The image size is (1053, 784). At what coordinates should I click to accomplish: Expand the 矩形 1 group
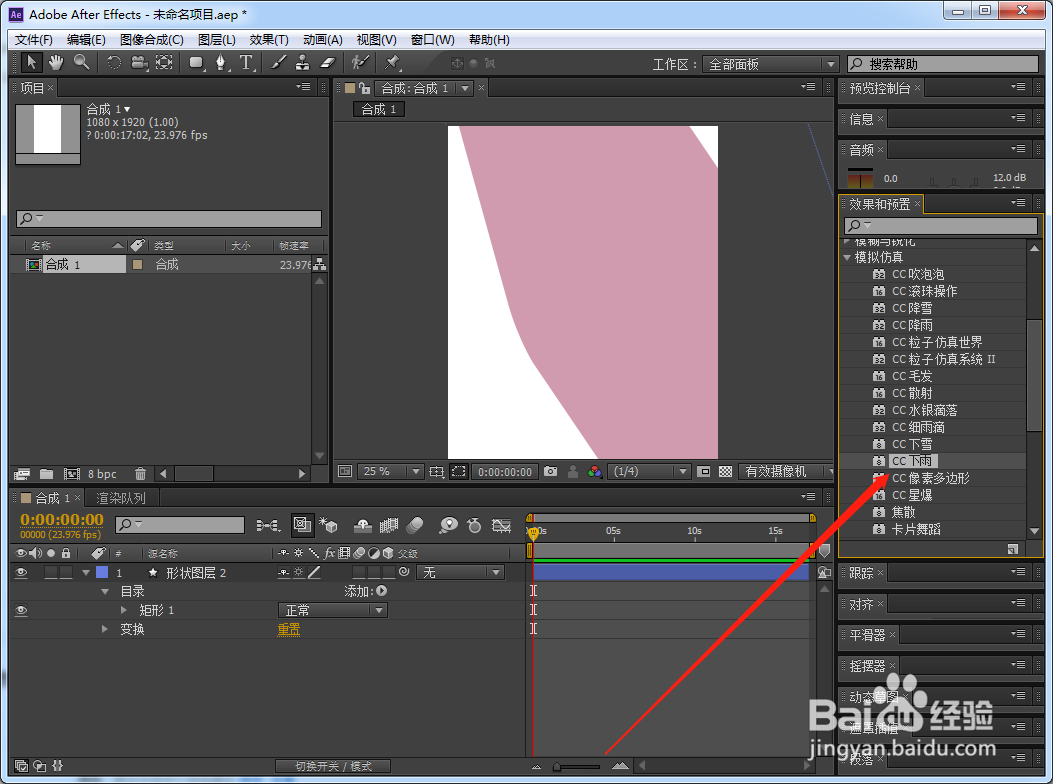(124, 610)
